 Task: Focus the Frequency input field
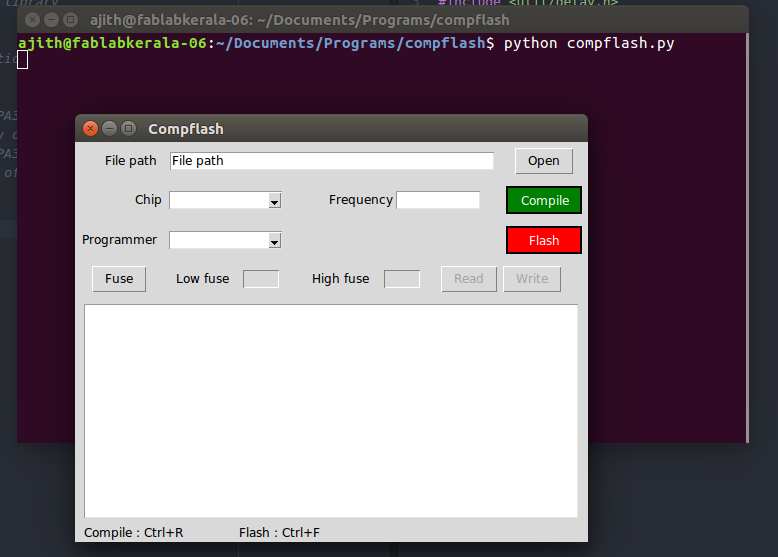point(438,200)
